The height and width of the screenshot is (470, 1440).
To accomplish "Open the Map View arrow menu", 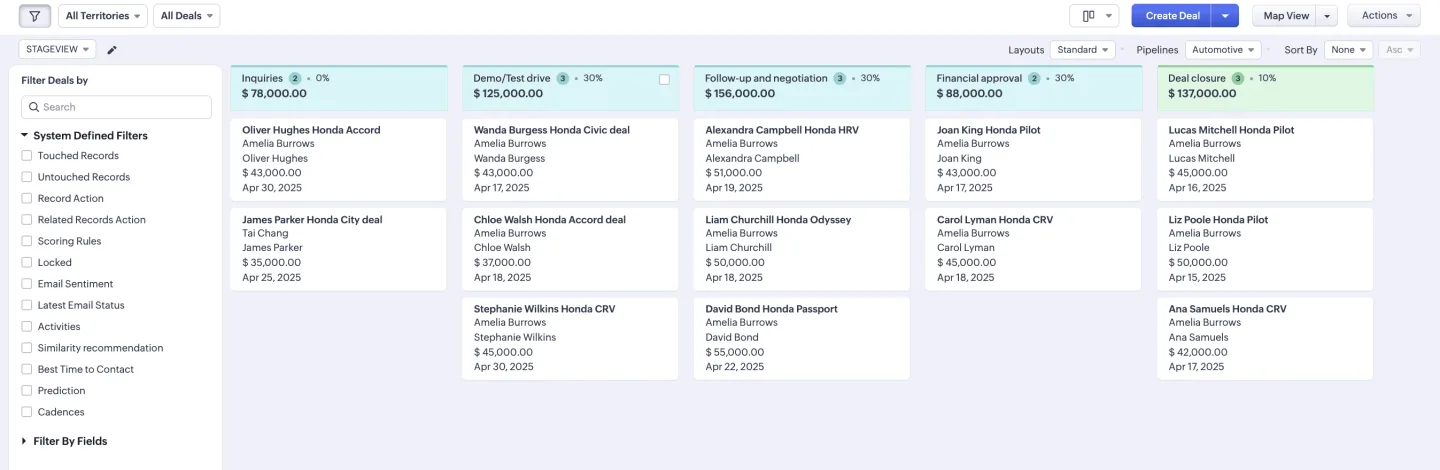I will pyautogui.click(x=1327, y=16).
